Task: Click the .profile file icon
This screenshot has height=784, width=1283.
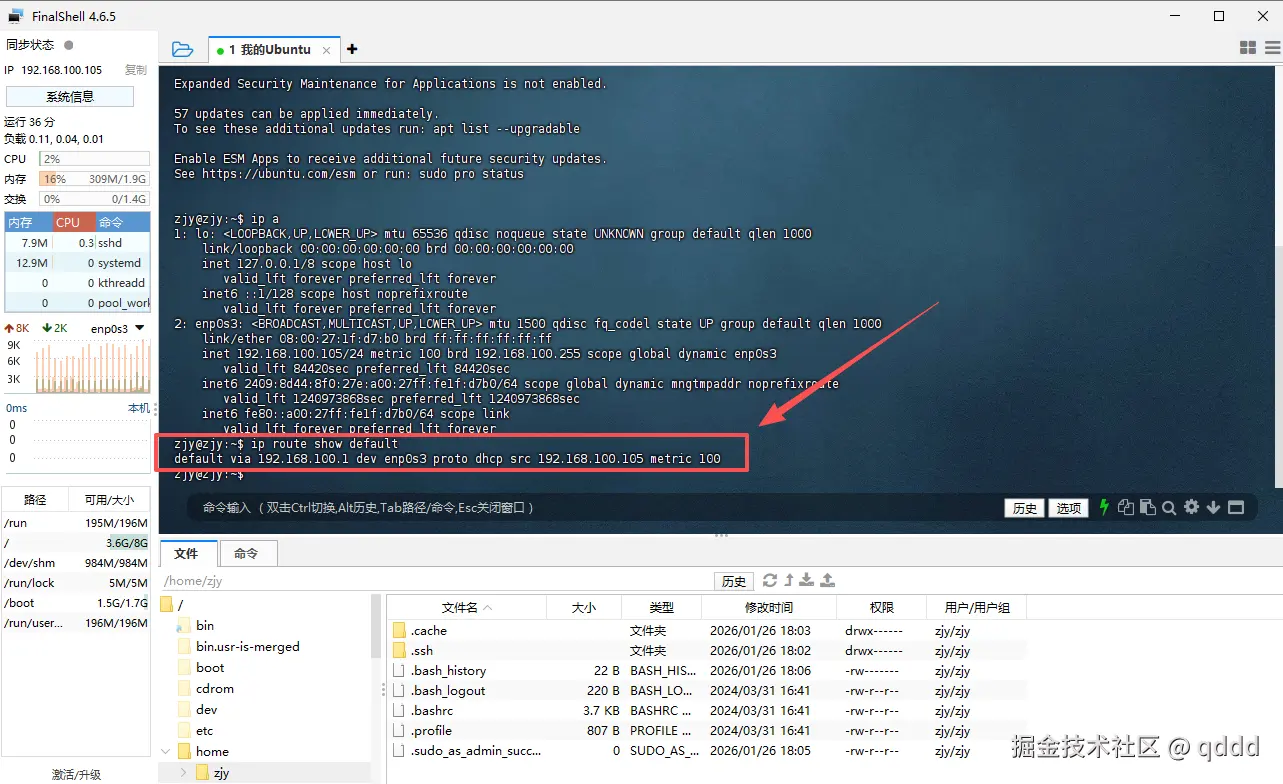Action: coord(399,730)
